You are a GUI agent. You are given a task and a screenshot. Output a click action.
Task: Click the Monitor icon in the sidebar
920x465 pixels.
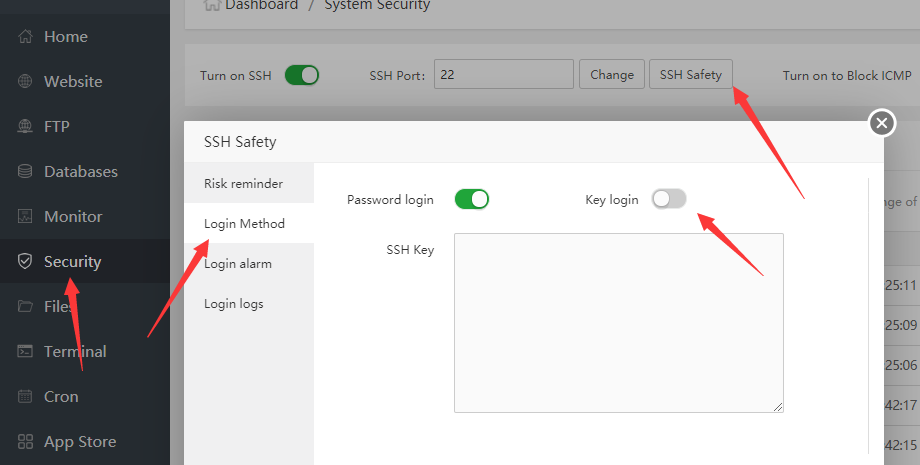[x=25, y=217]
